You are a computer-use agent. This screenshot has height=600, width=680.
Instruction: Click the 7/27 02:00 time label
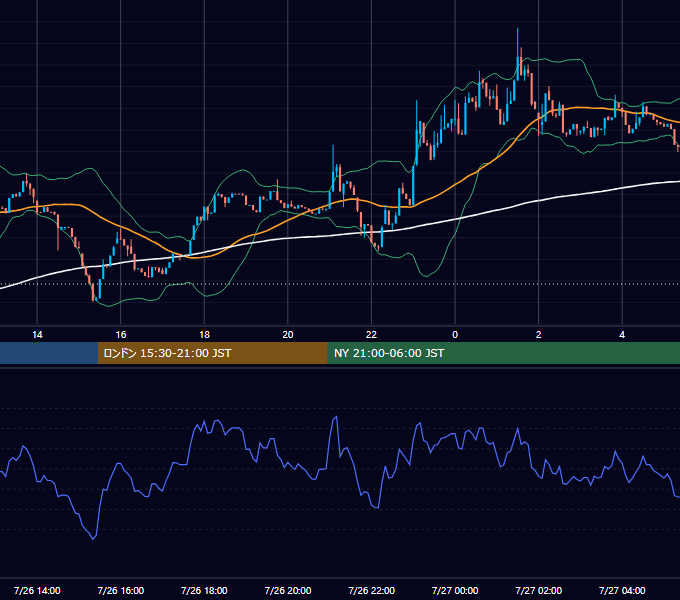point(538,590)
